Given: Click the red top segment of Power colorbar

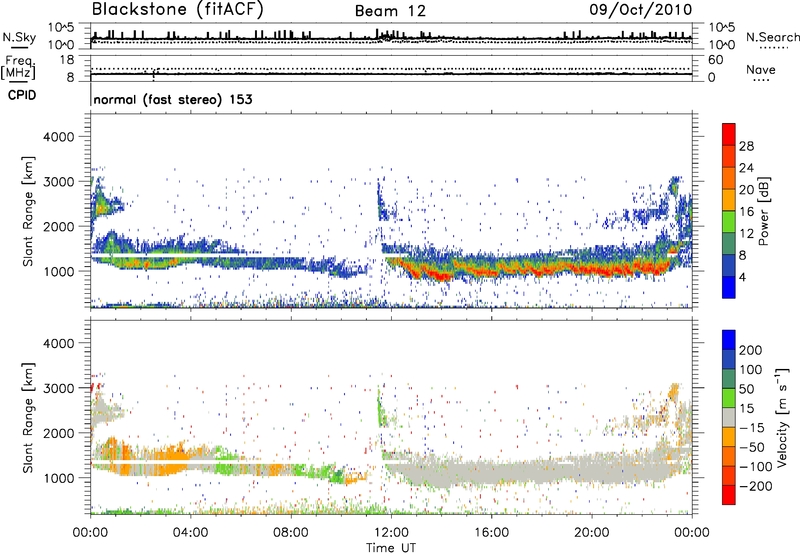Looking at the screenshot, I should 729,134.
